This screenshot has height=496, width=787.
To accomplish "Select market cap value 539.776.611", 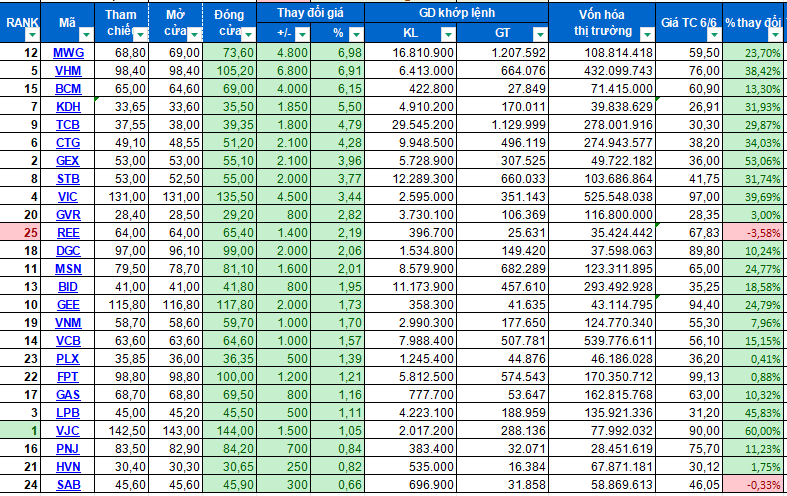I will [x=602, y=341].
